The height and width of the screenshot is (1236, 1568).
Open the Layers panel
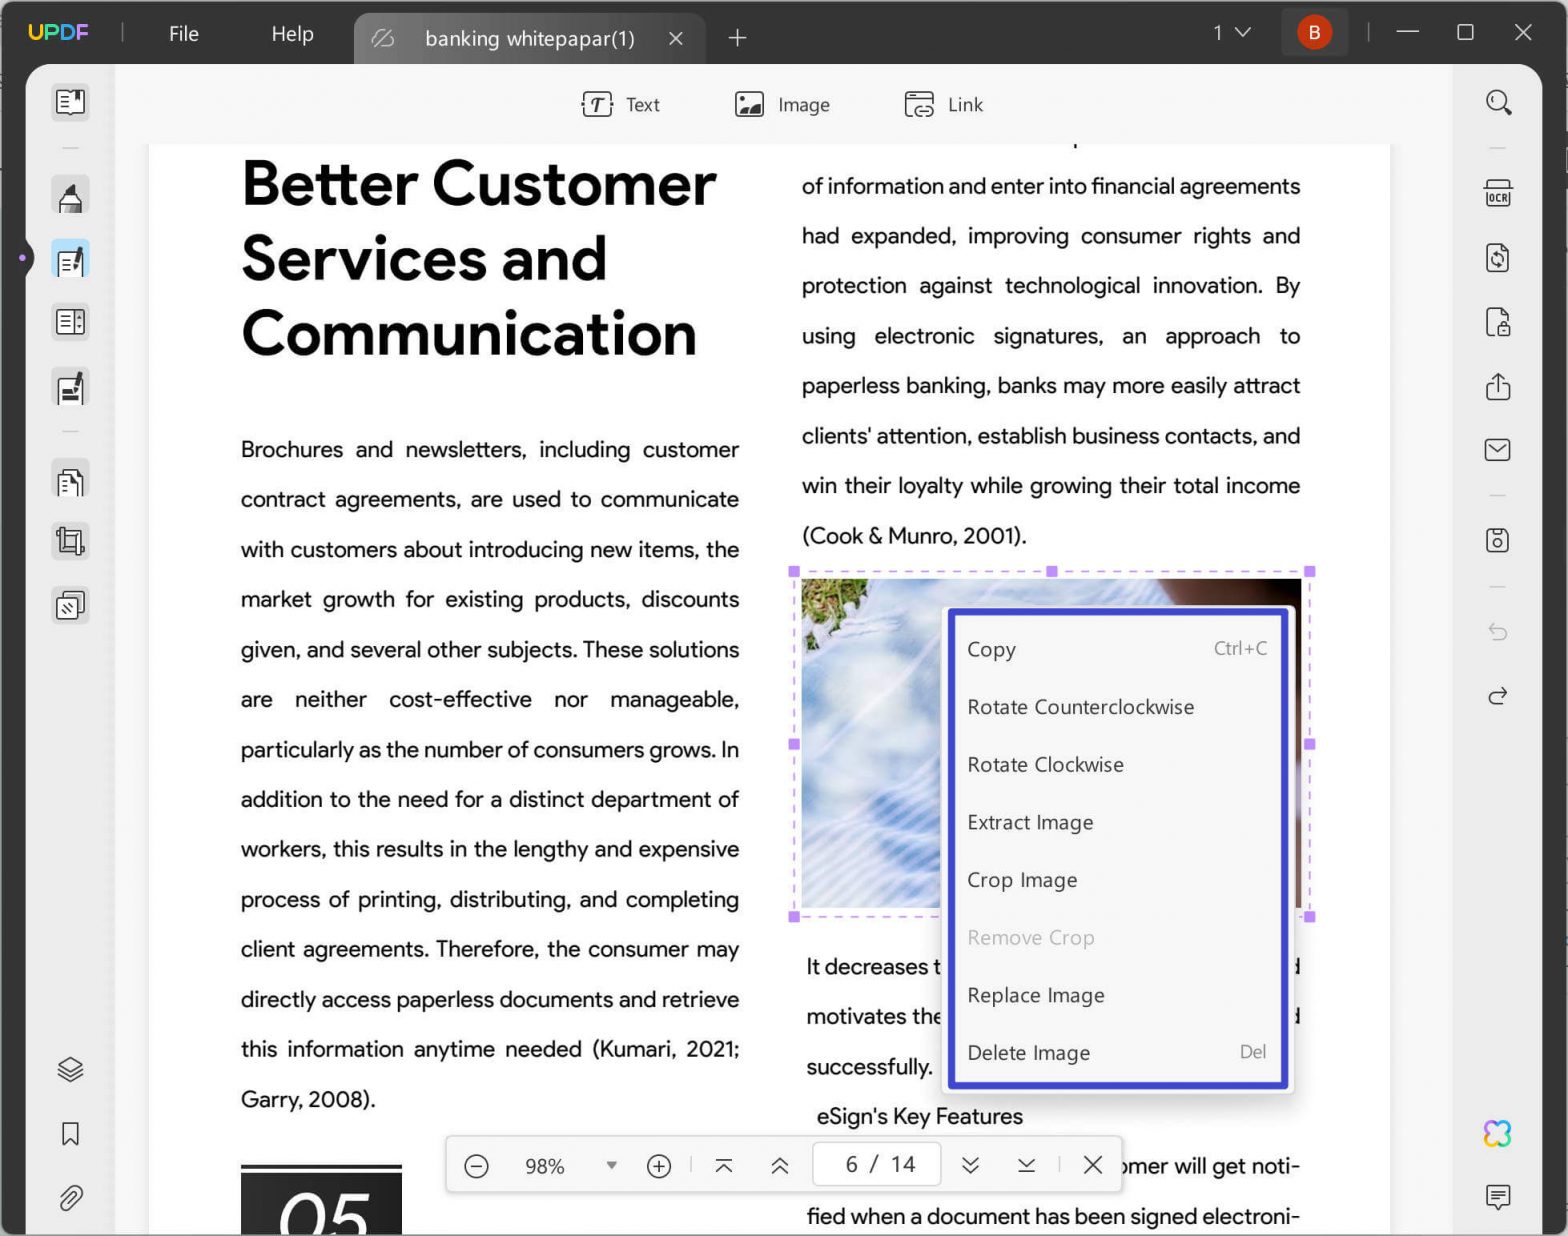[70, 1069]
